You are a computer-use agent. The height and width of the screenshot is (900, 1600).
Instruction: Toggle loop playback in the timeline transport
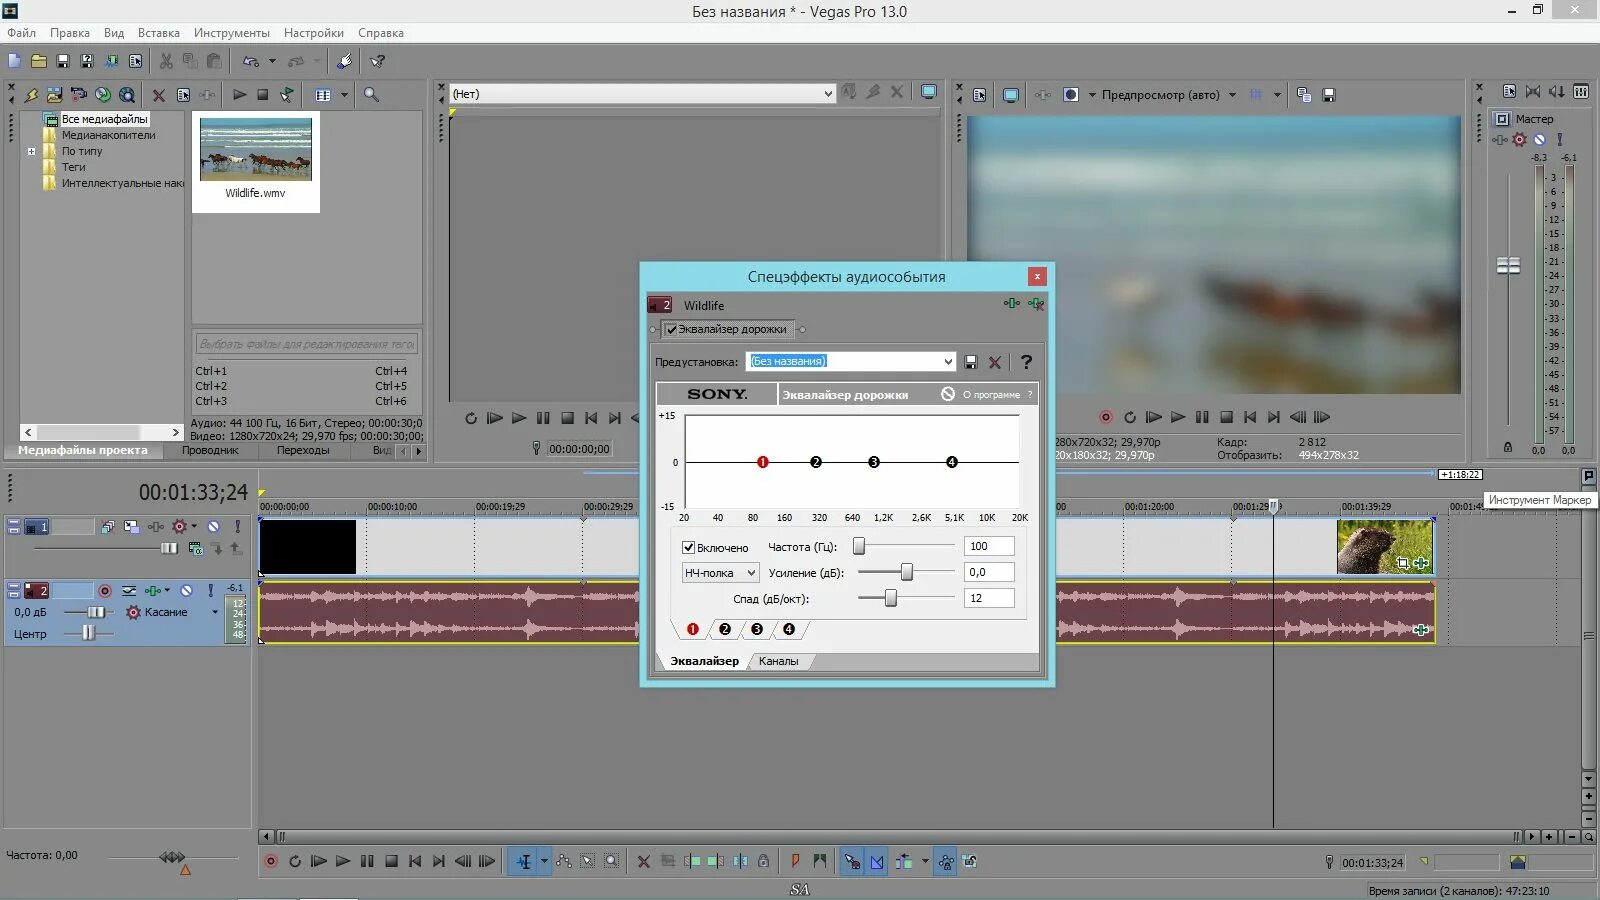point(295,861)
